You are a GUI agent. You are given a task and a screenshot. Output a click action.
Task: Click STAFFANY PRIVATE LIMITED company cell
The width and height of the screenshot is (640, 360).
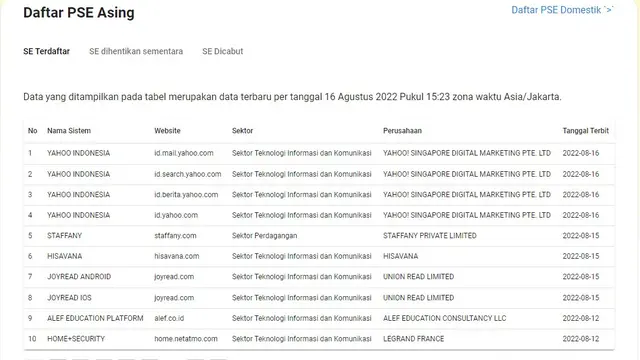click(430, 236)
